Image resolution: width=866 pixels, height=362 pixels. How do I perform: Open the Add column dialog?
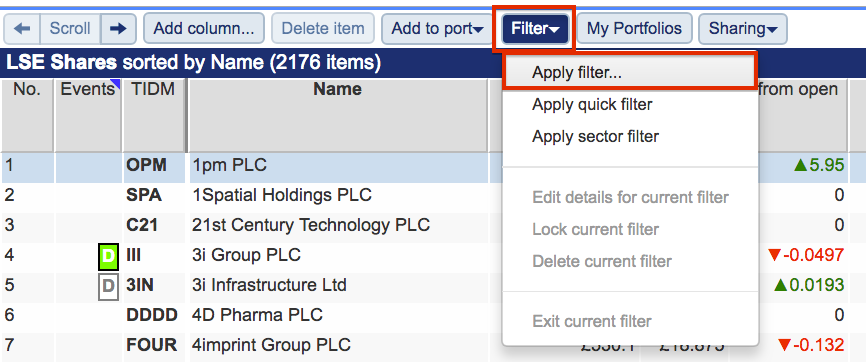tap(204, 29)
